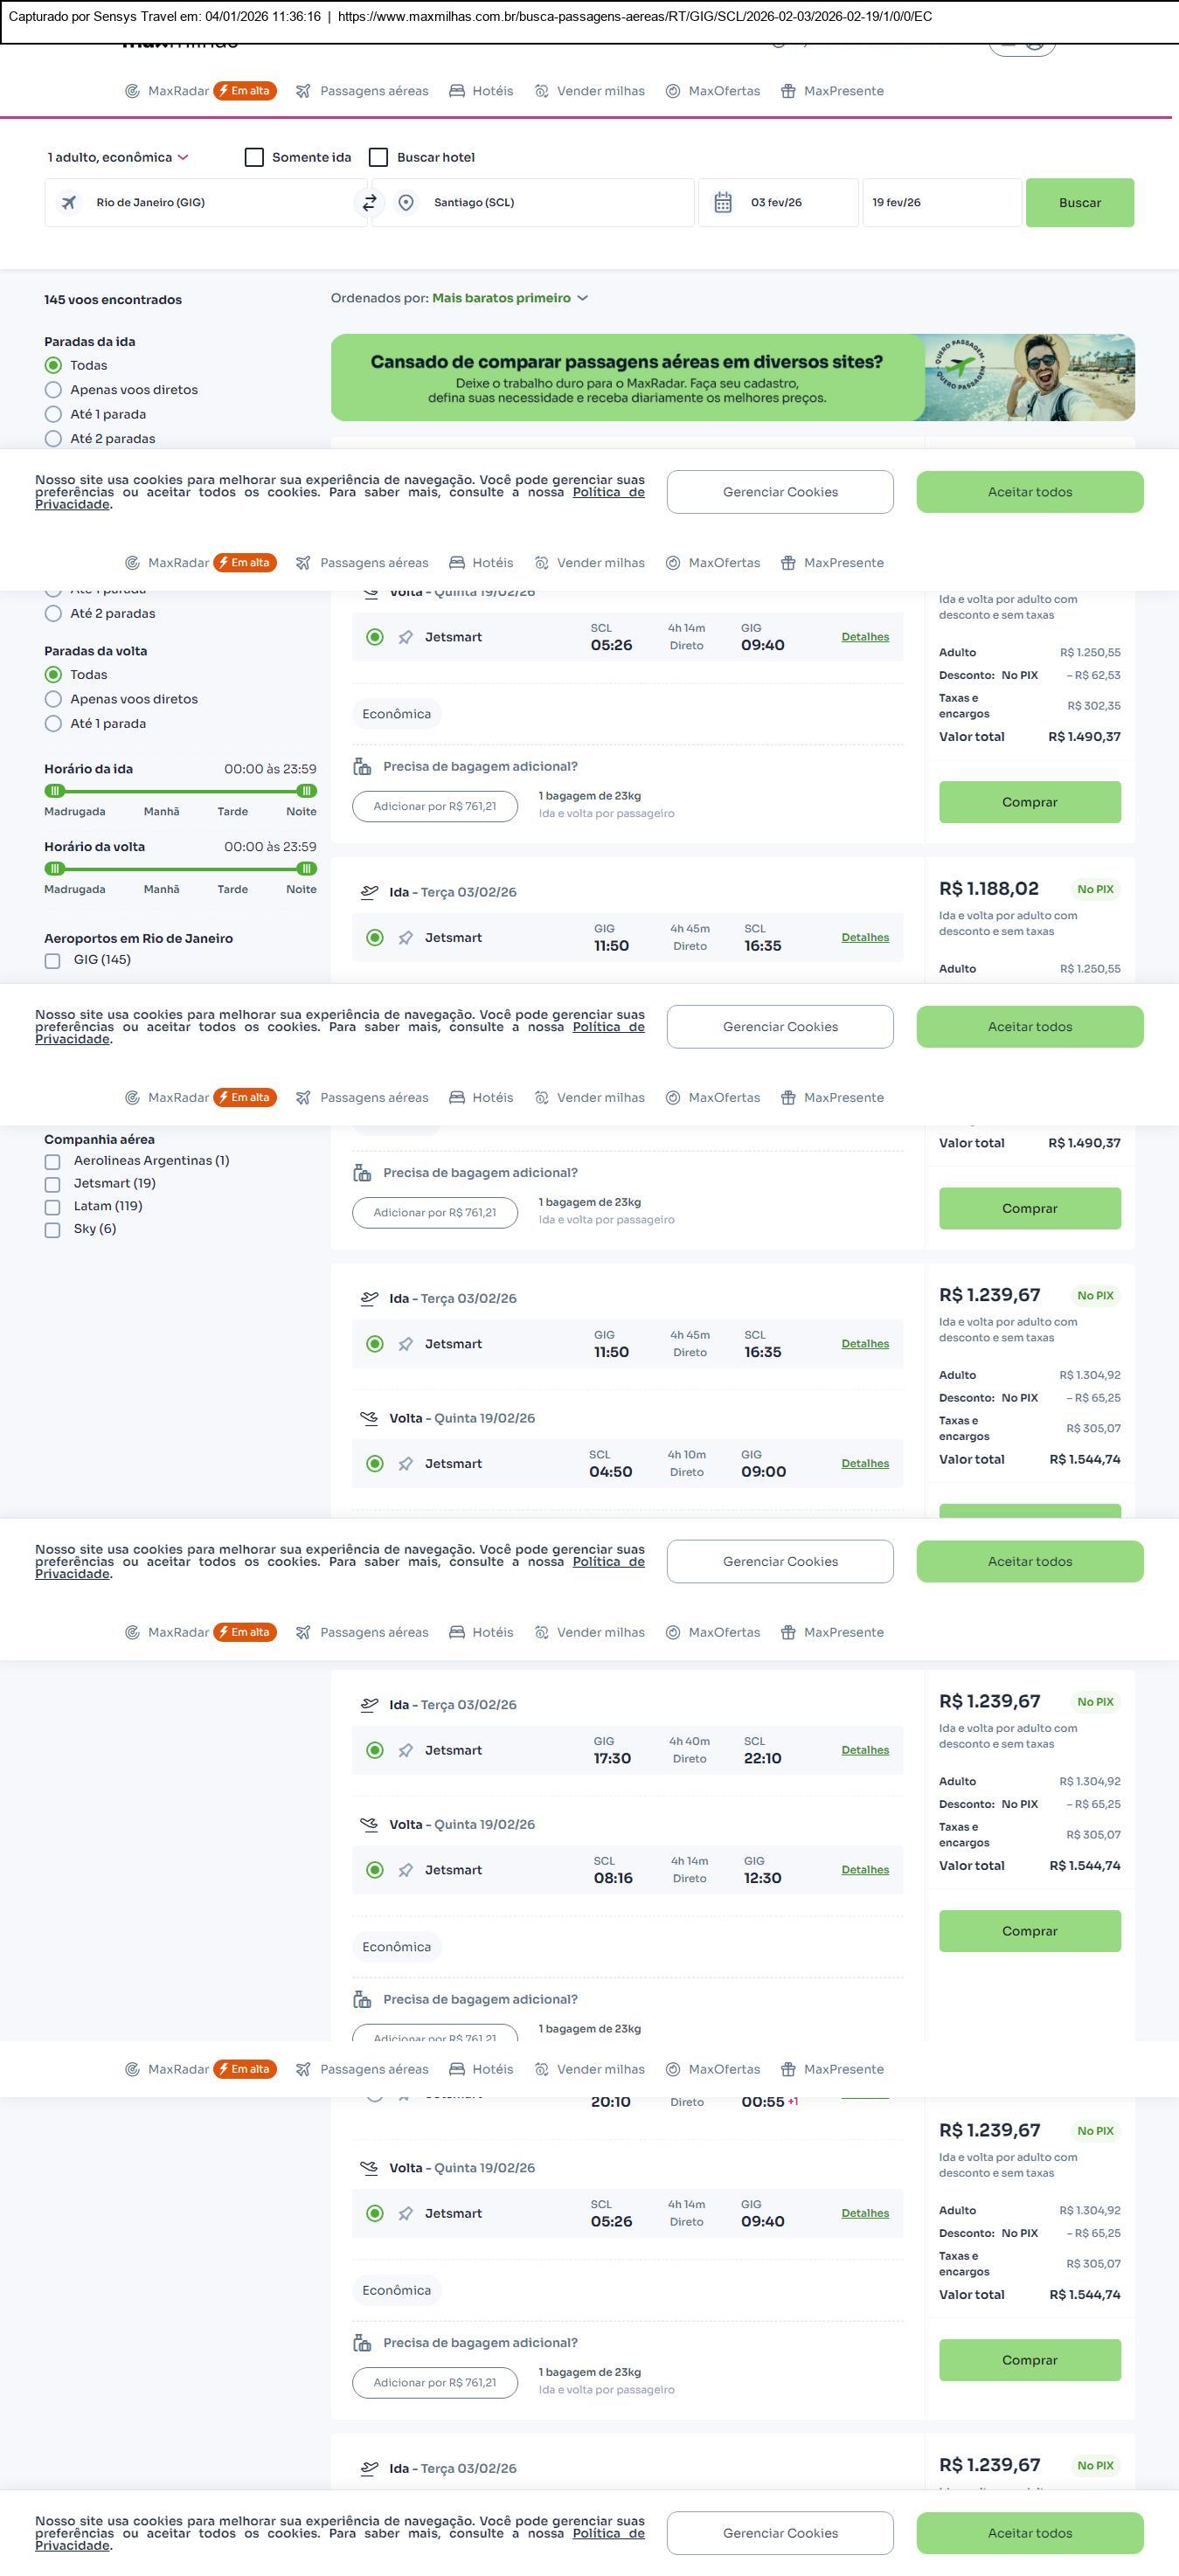The image size is (1179, 2576).
Task: Pin the Jetsmart return flight departing at 08:16
Action: click(x=405, y=1870)
